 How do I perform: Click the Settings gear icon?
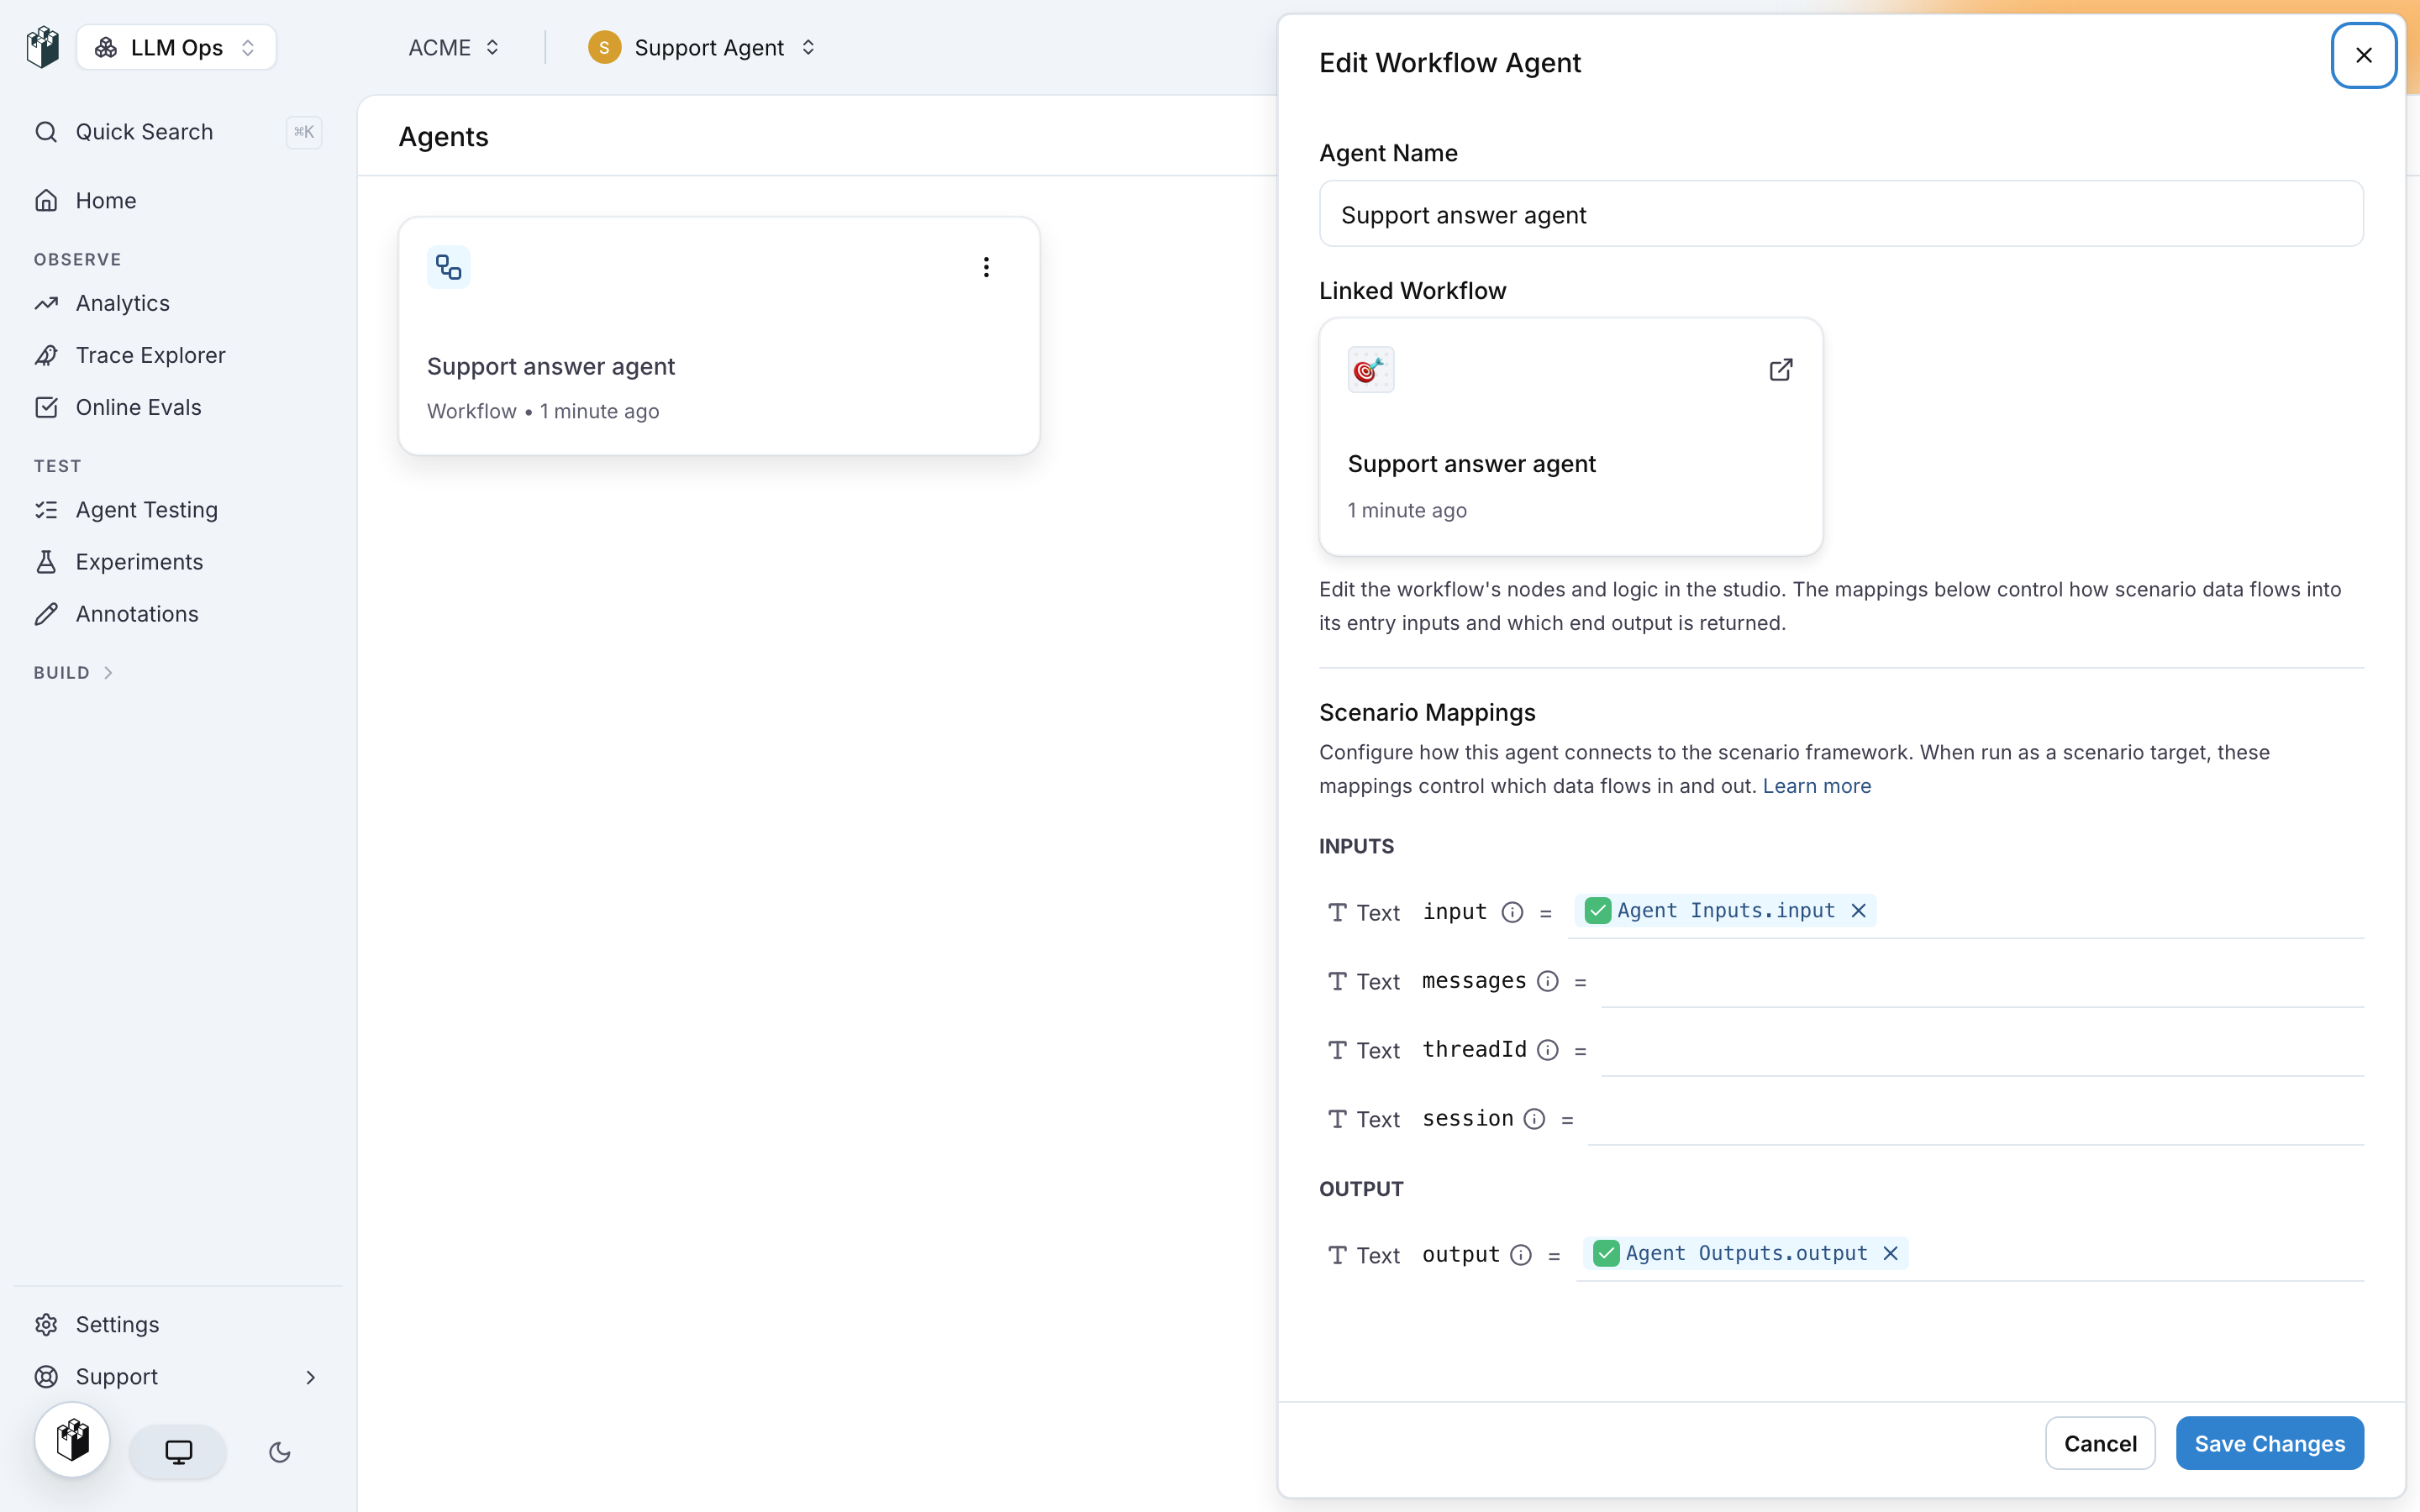pyautogui.click(x=46, y=1324)
